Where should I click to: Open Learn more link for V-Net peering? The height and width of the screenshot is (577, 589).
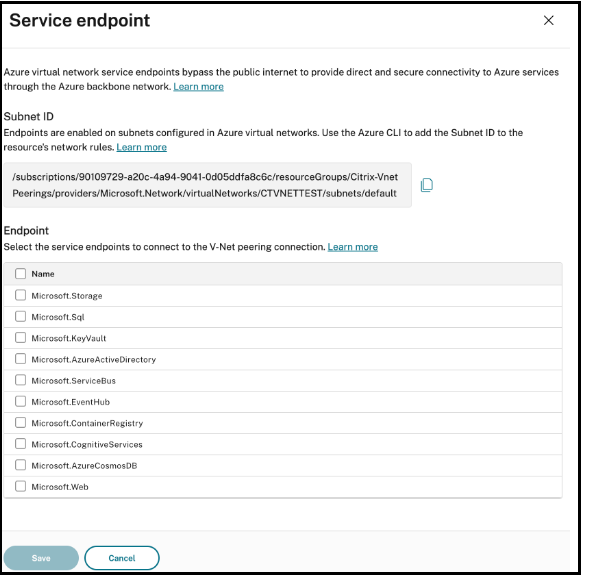[x=353, y=247]
